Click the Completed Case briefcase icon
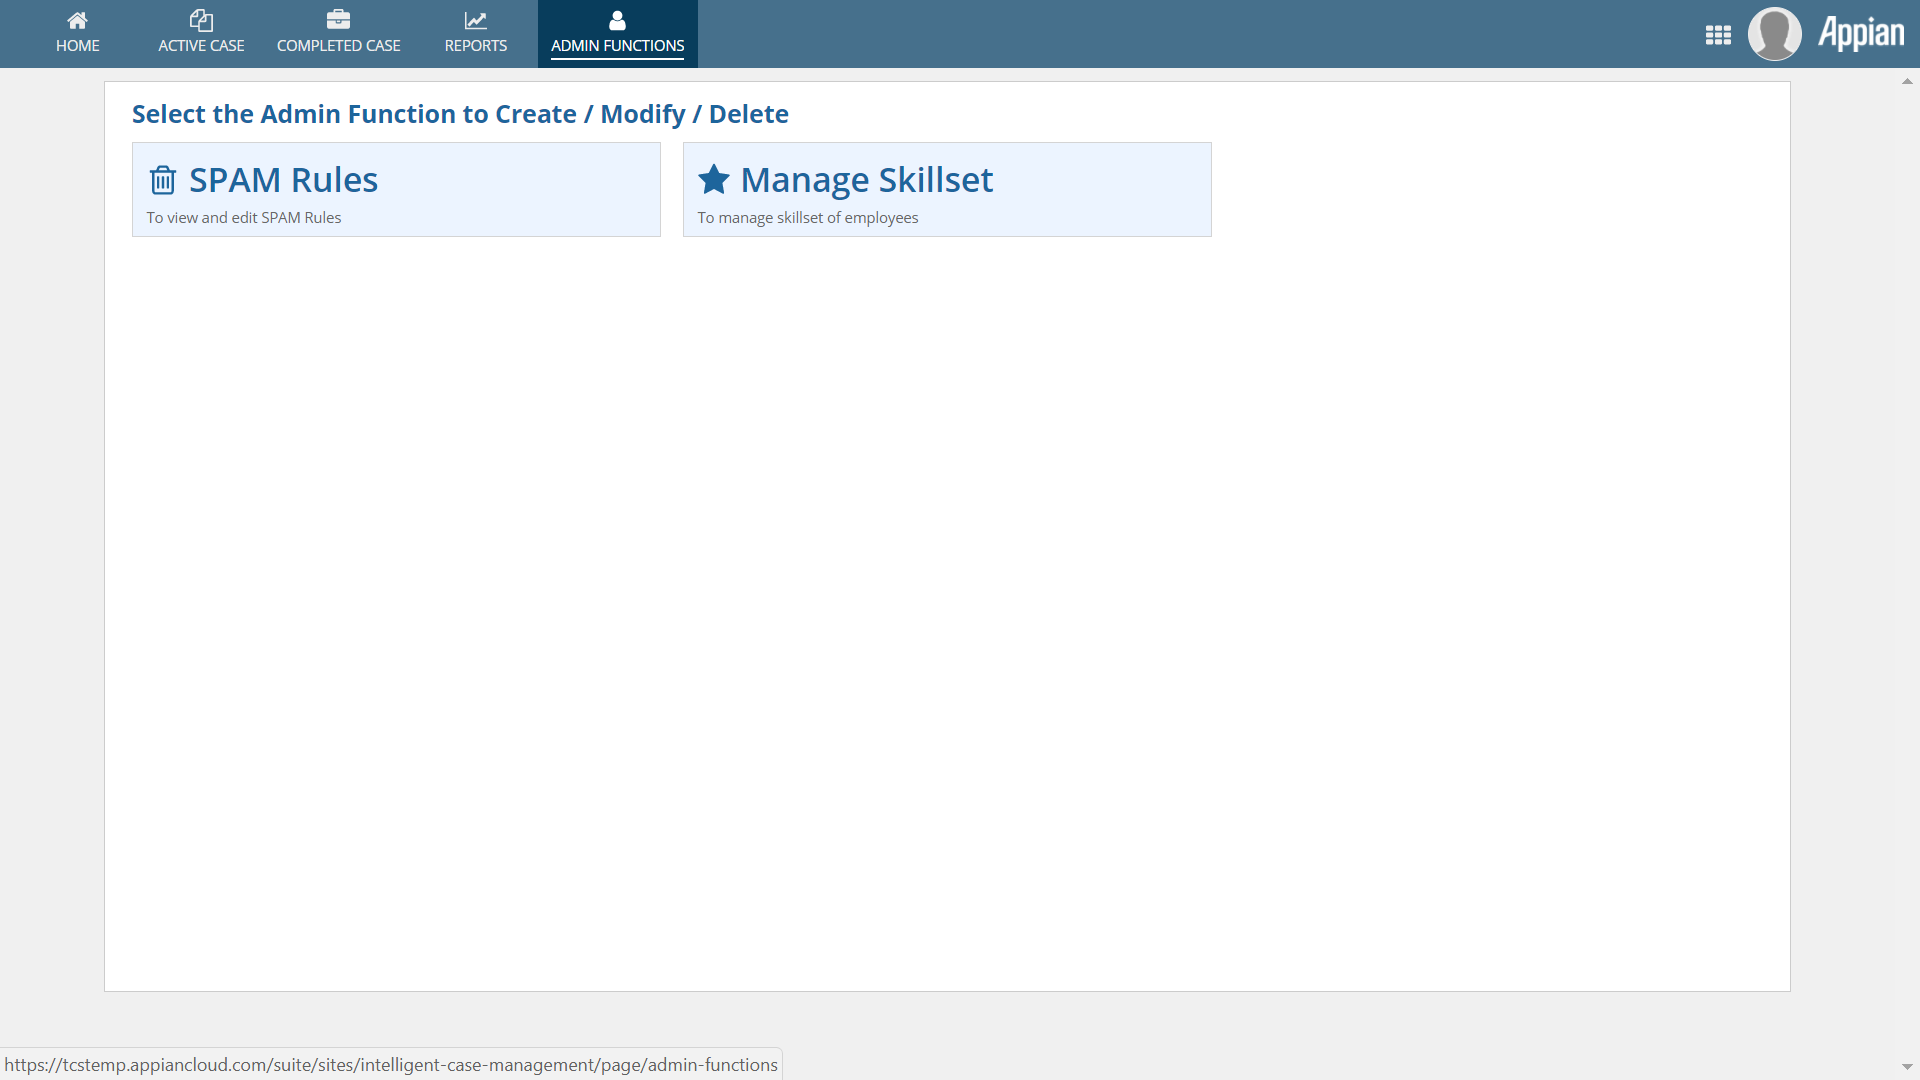The image size is (1920, 1080). 338,20
